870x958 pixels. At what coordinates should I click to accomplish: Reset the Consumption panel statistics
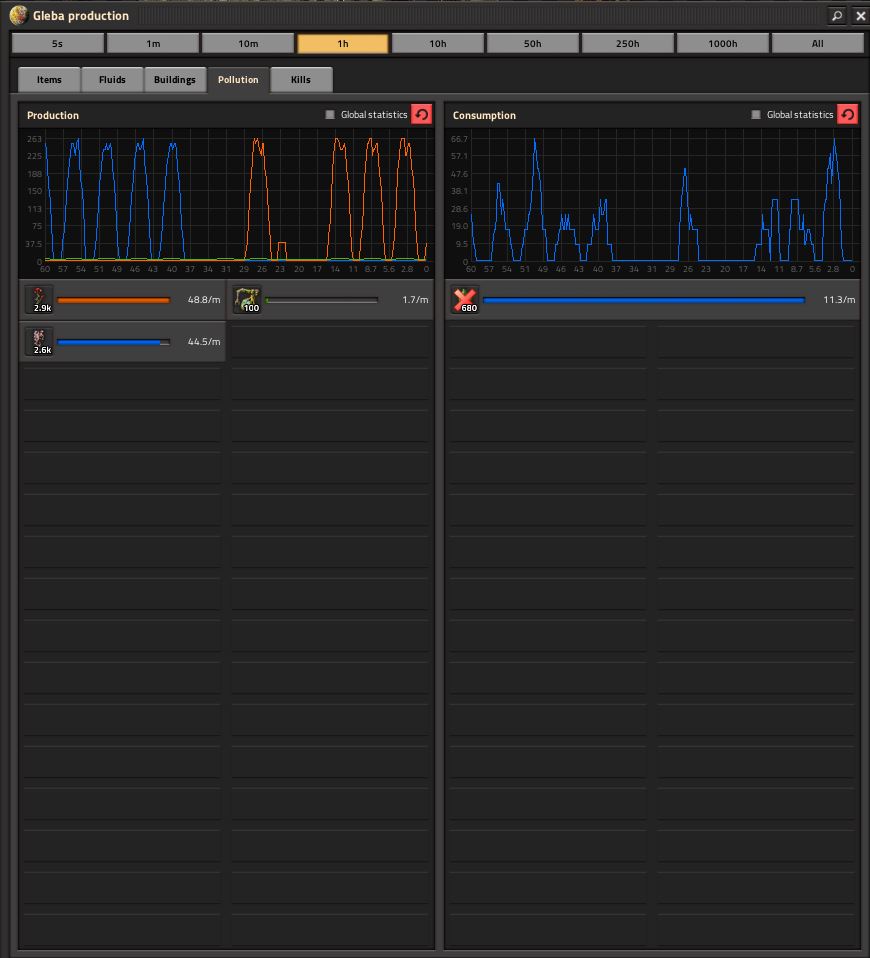pyautogui.click(x=848, y=115)
